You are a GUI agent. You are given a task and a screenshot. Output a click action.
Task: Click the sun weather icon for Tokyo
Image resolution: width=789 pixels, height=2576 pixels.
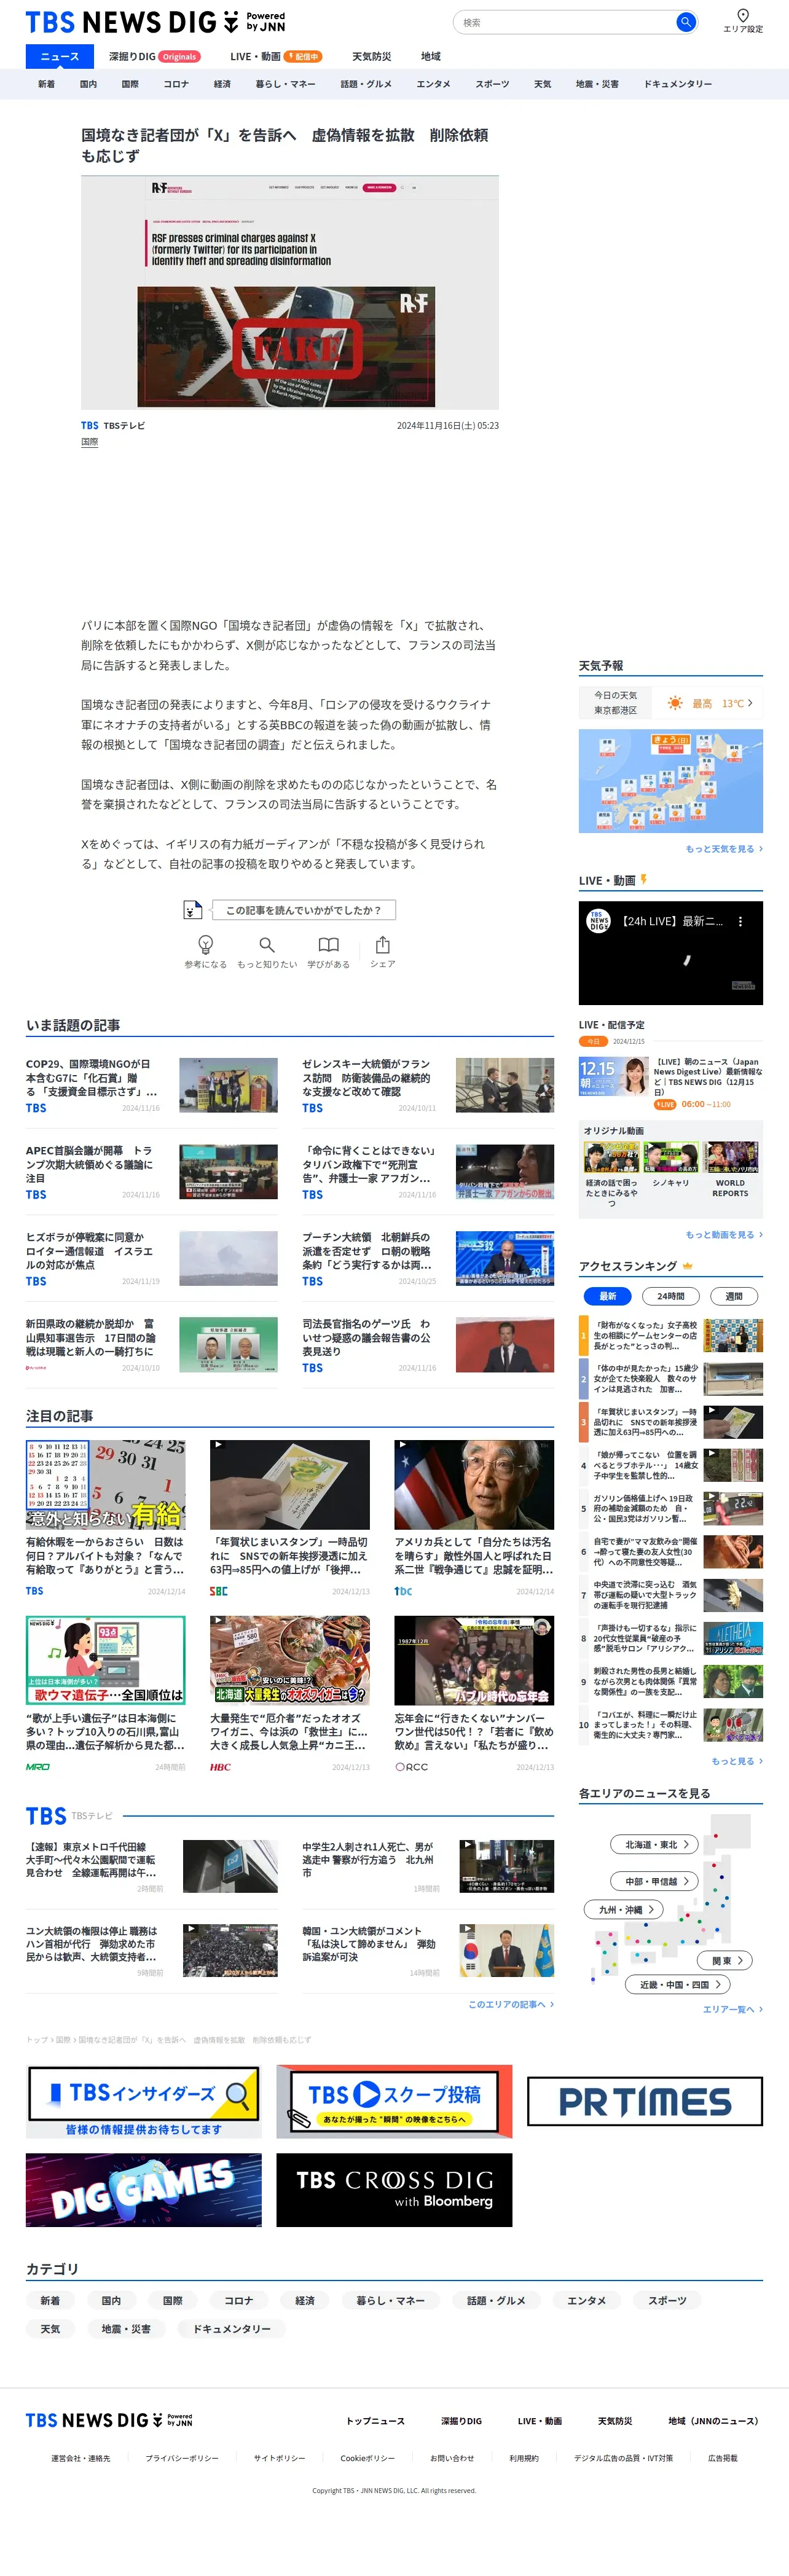[x=675, y=703]
